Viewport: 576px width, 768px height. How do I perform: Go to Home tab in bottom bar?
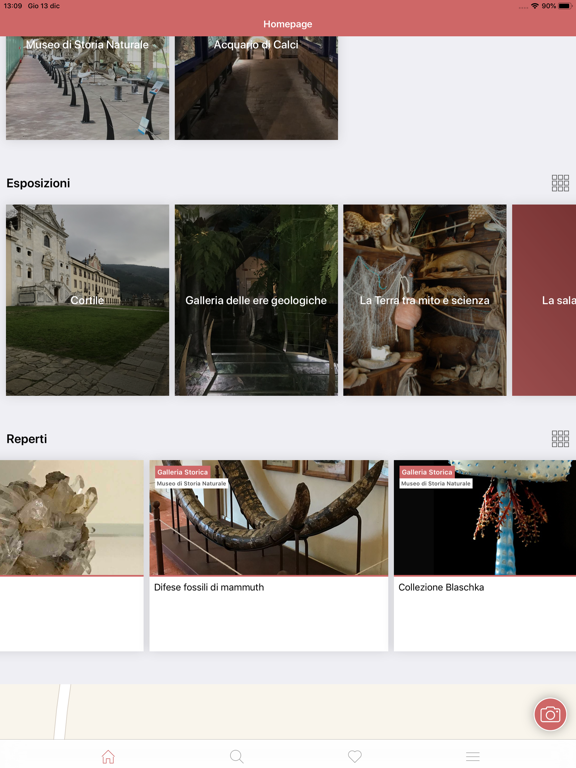[x=108, y=756]
